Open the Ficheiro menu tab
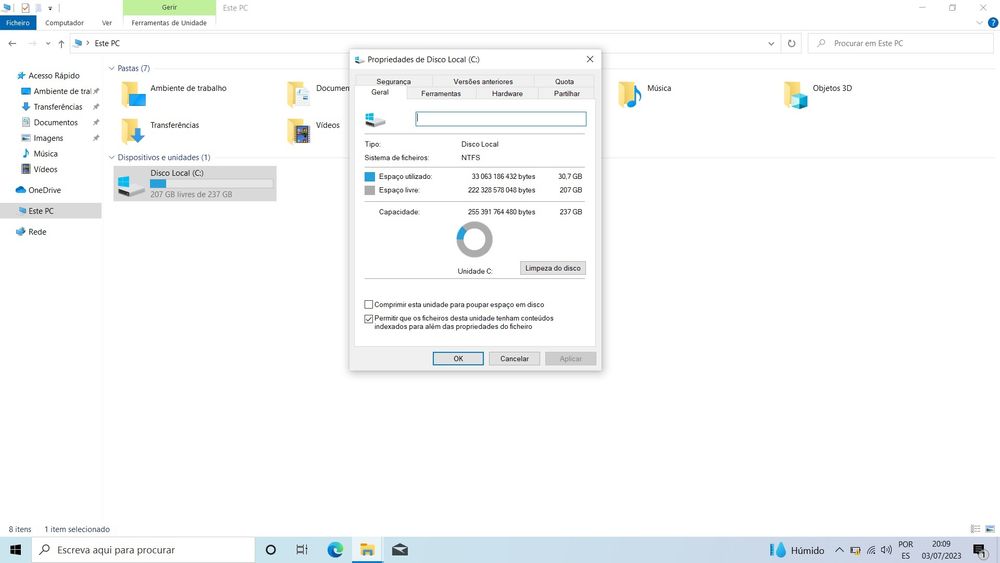Viewport: 1000px width, 563px height. 18,22
